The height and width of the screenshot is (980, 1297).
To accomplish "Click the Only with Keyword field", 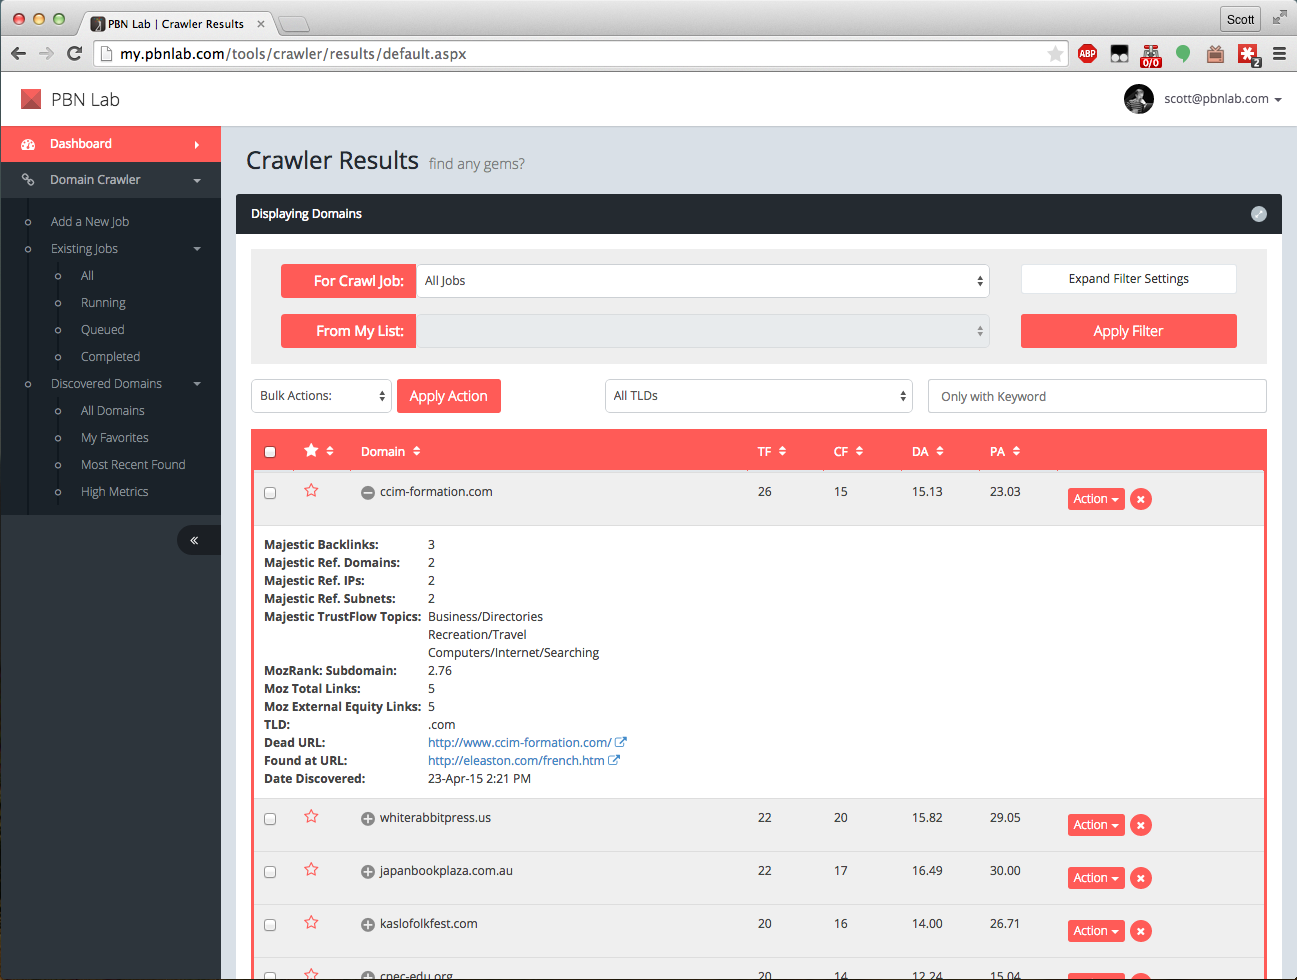I will pos(1097,396).
